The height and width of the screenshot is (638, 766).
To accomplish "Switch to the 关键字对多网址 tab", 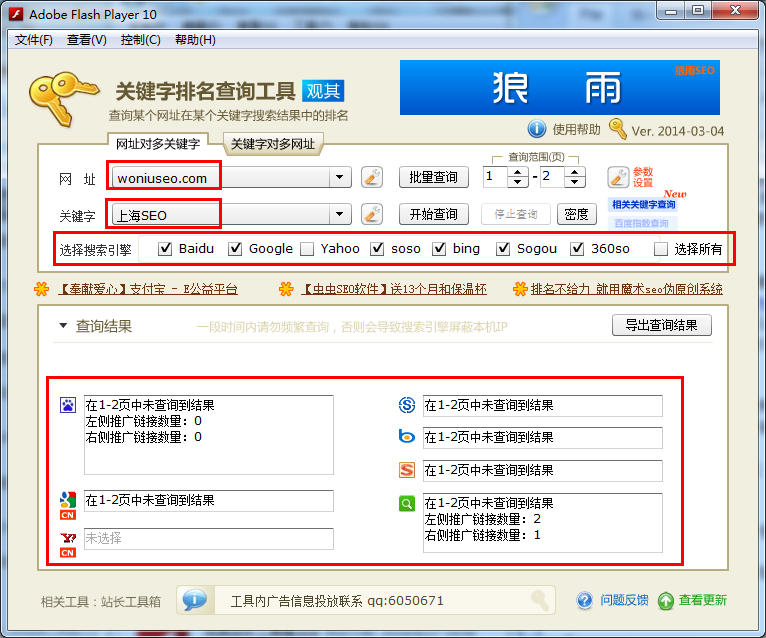I will (273, 144).
